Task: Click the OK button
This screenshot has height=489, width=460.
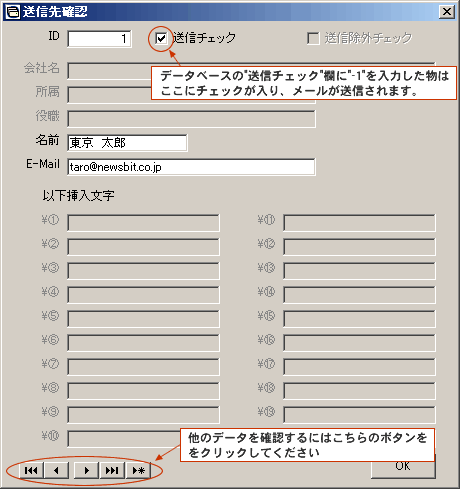Action: click(x=403, y=469)
